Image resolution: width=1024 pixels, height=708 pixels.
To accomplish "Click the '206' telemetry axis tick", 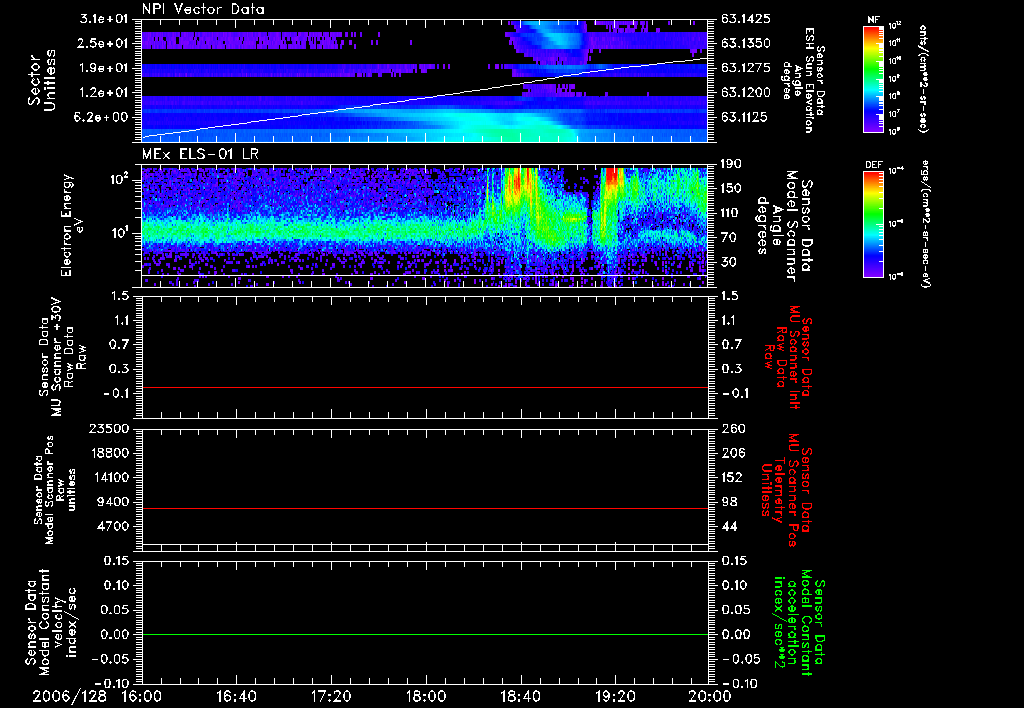I will pos(731,453).
